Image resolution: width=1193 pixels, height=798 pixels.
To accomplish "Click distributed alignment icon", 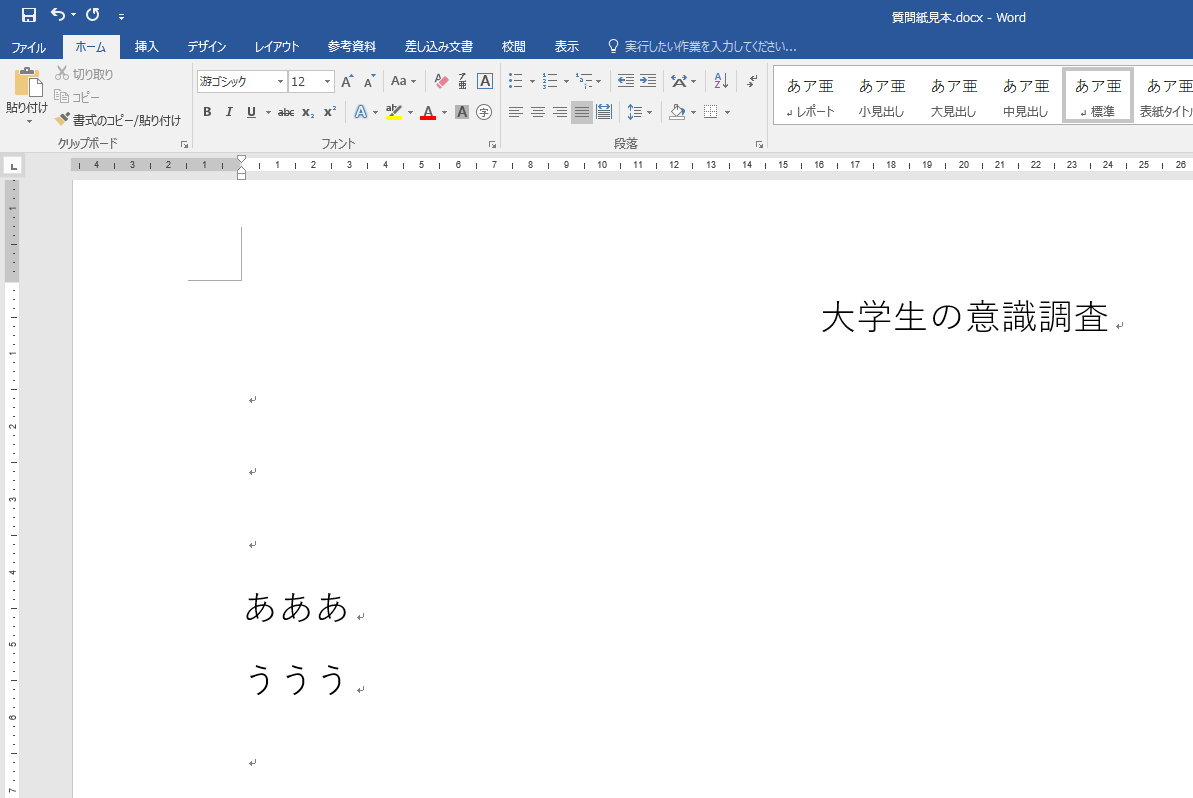I will (x=604, y=113).
